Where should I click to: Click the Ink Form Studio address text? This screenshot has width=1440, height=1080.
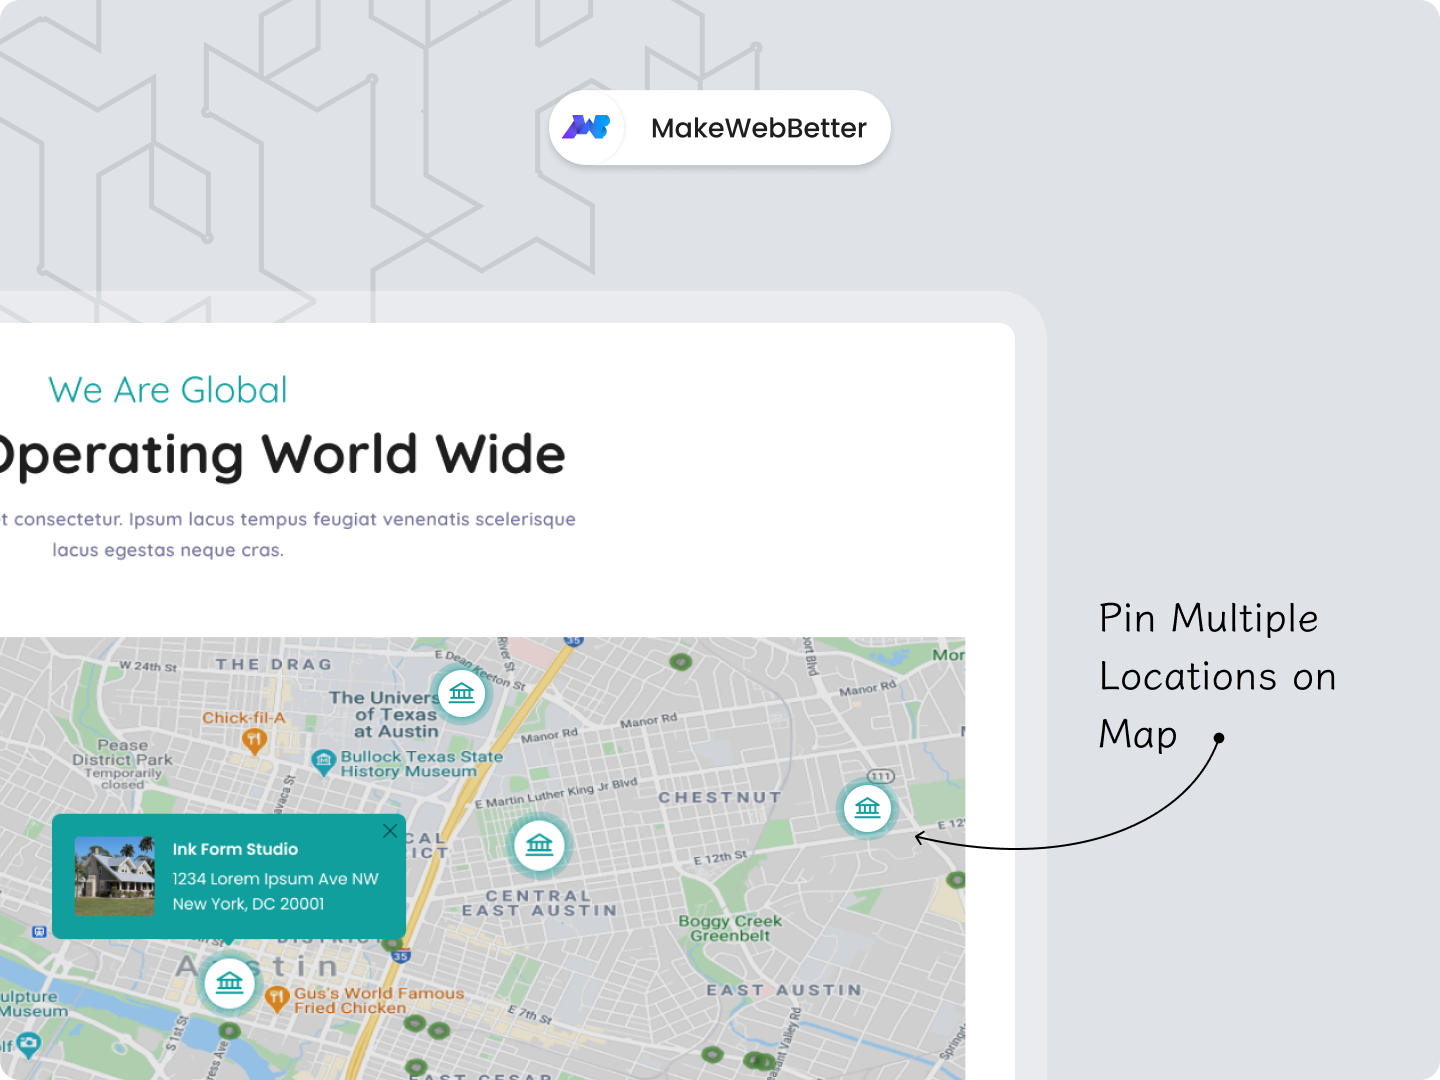[x=275, y=891]
